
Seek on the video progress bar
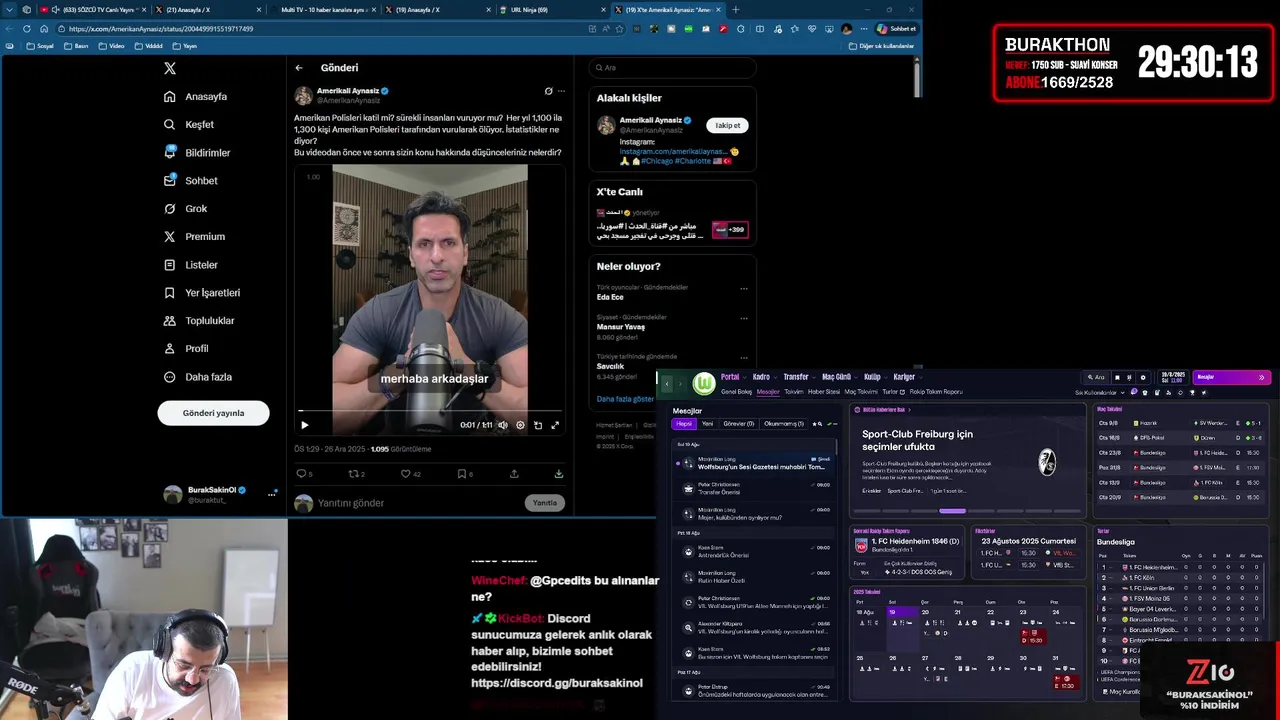click(x=430, y=411)
